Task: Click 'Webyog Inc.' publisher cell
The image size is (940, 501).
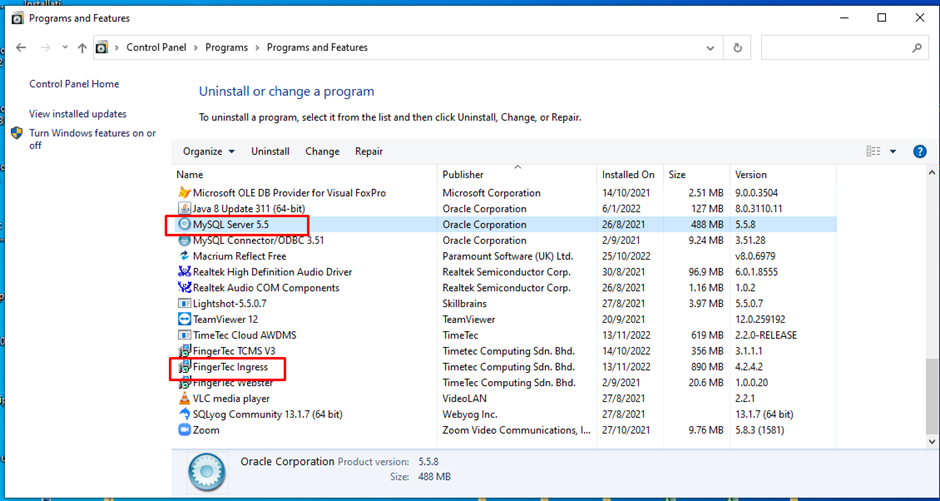Action: tap(470, 414)
